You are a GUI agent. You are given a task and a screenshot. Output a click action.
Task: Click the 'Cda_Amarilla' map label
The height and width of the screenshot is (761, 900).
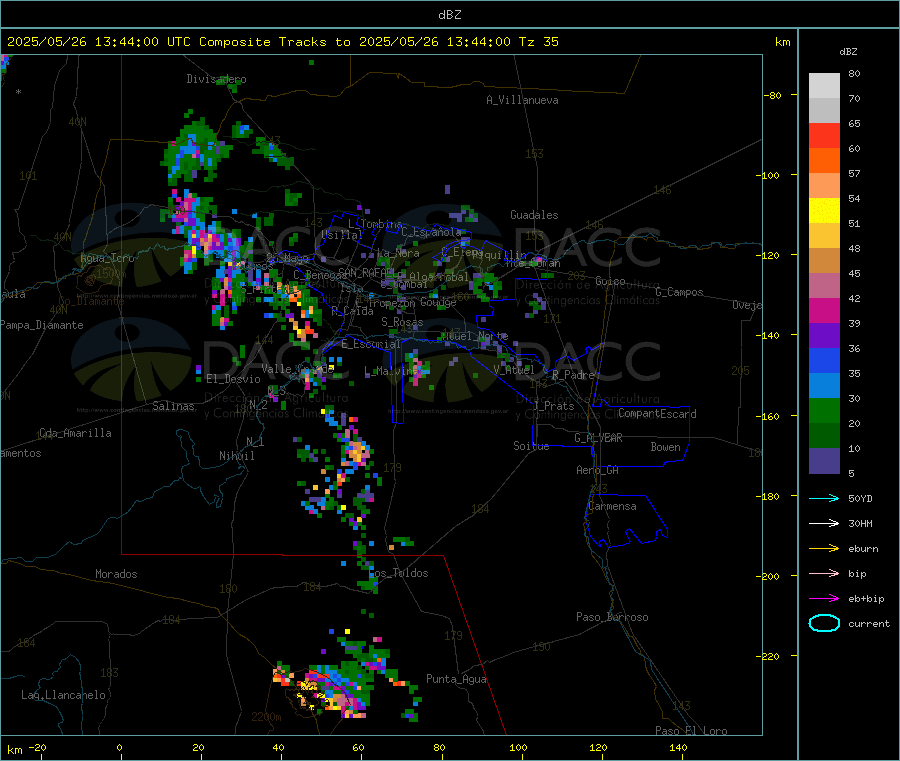coord(75,433)
